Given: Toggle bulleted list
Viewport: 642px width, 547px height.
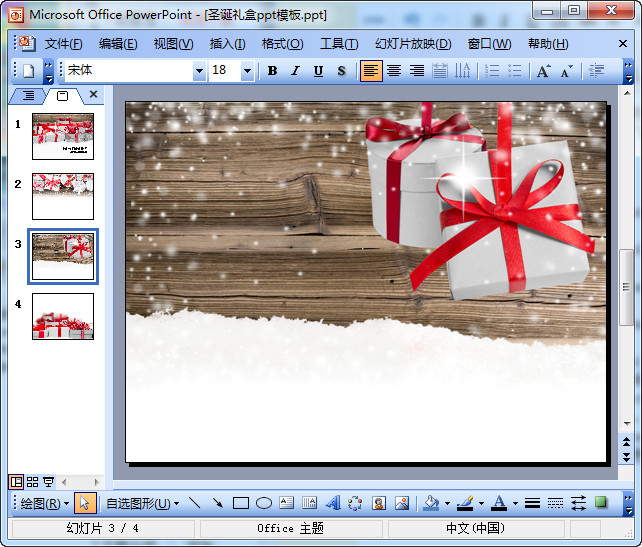Looking at the screenshot, I should (x=515, y=71).
